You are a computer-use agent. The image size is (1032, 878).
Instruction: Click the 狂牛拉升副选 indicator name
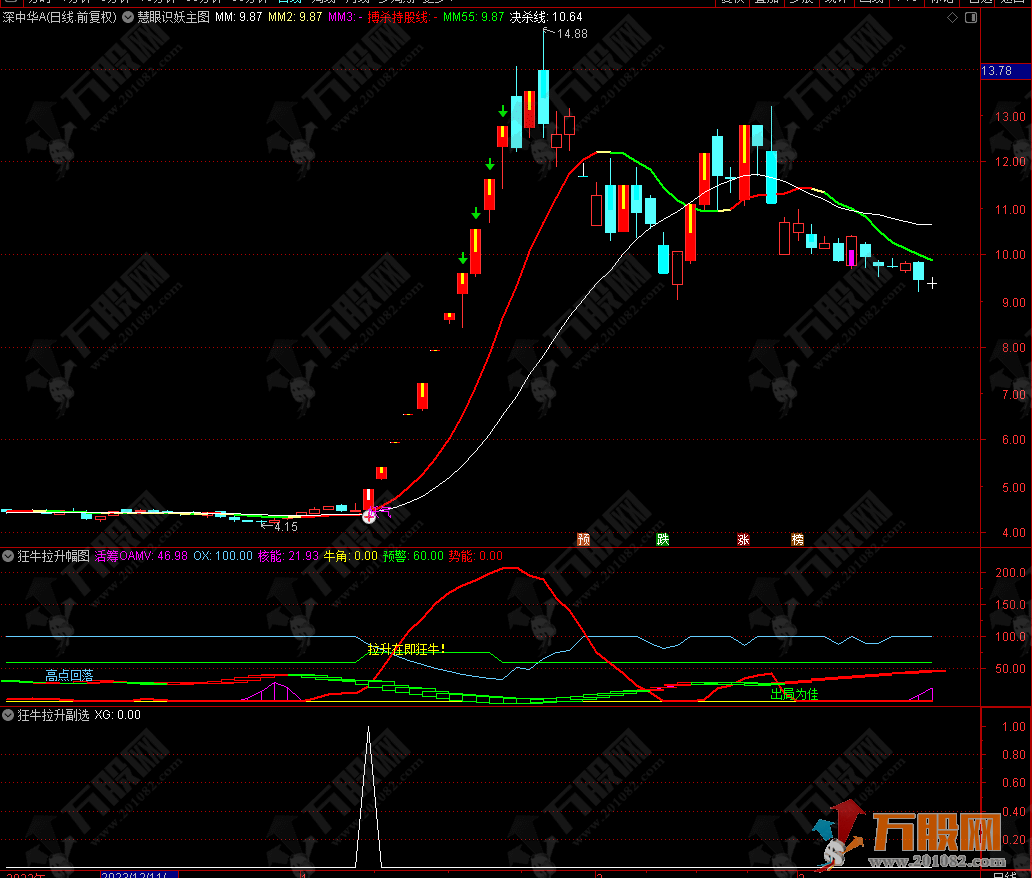[53, 715]
